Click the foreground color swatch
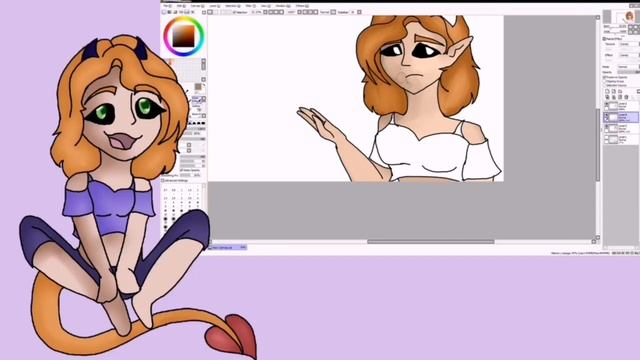 (198, 87)
